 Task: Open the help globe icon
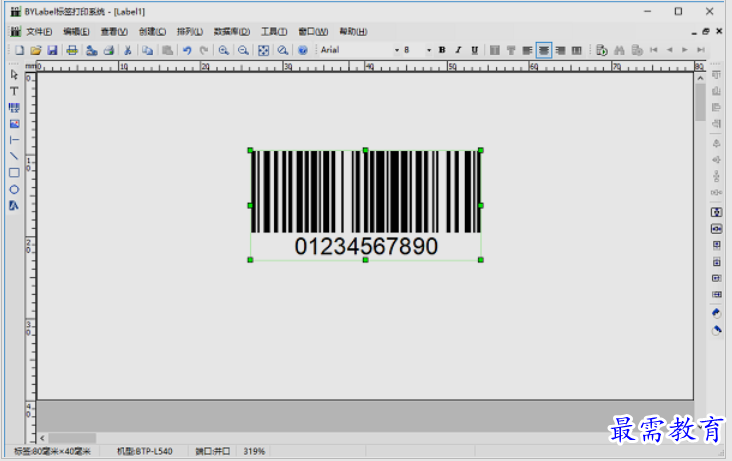click(303, 50)
